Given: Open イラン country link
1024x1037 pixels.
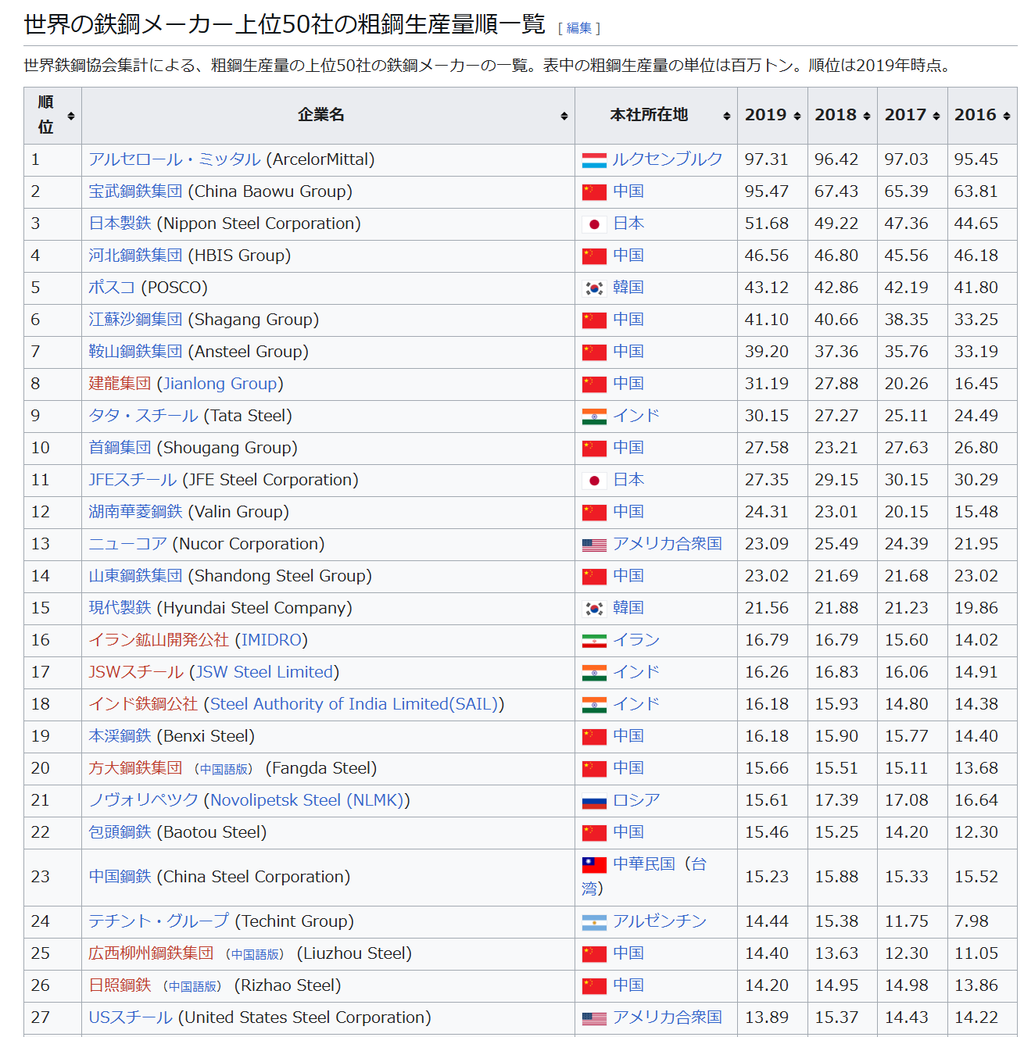Looking at the screenshot, I should (636, 641).
